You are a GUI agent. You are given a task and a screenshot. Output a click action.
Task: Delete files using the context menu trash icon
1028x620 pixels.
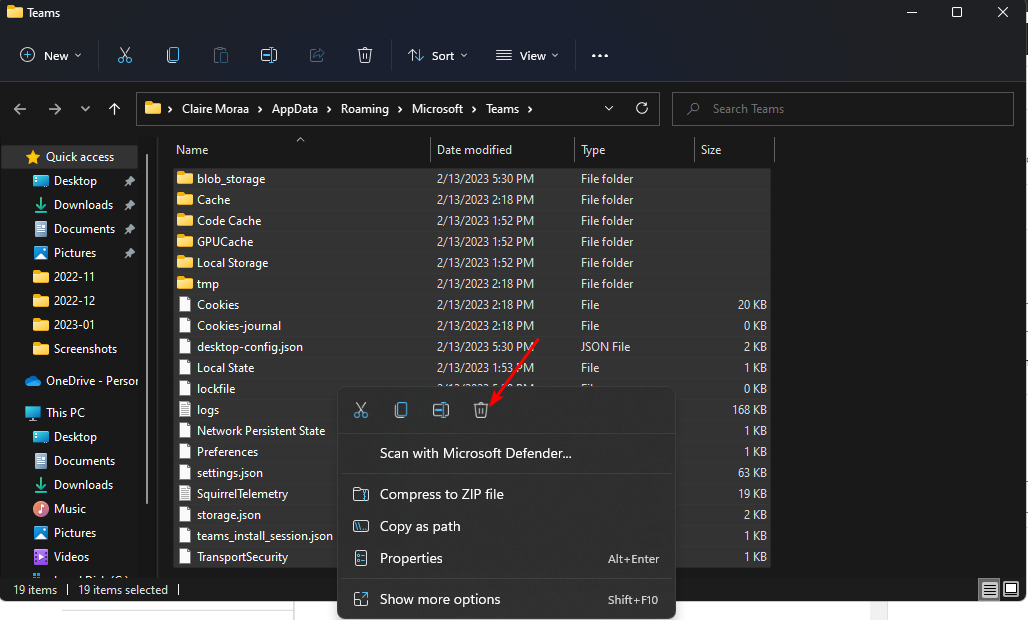coord(481,410)
